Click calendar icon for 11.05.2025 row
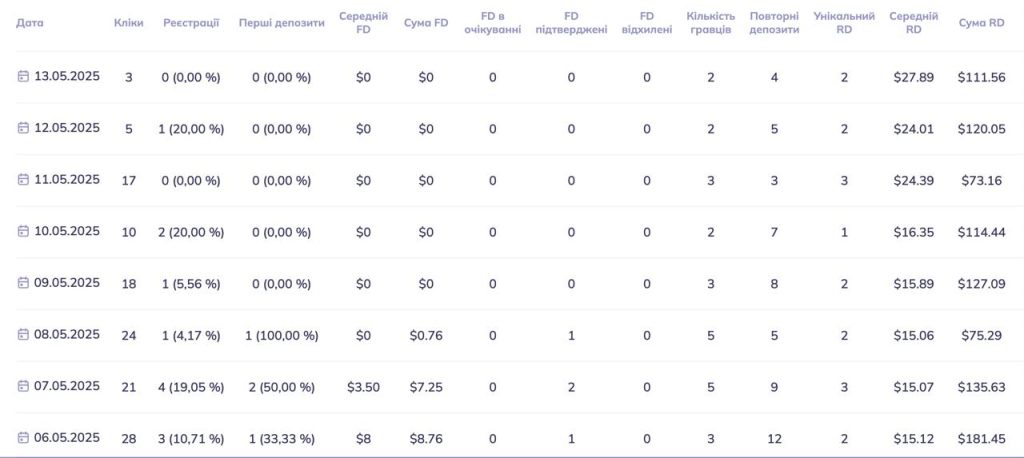1024x458 pixels. click(x=23, y=180)
